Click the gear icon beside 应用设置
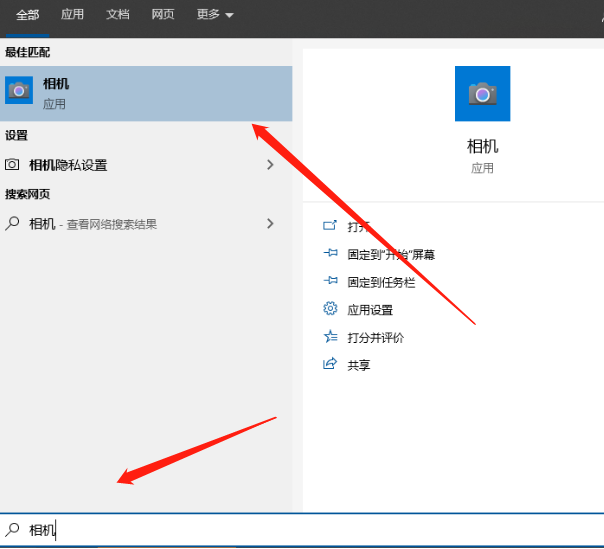The height and width of the screenshot is (549, 604). click(x=330, y=309)
